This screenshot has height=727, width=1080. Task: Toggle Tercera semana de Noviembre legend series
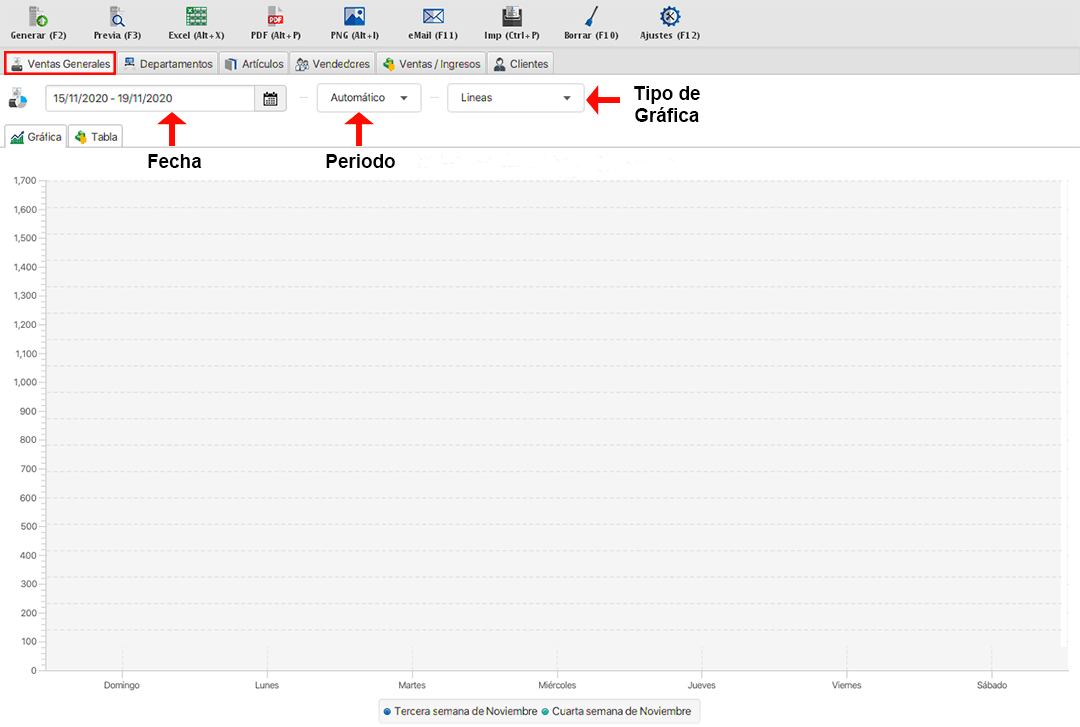pyautogui.click(x=460, y=711)
